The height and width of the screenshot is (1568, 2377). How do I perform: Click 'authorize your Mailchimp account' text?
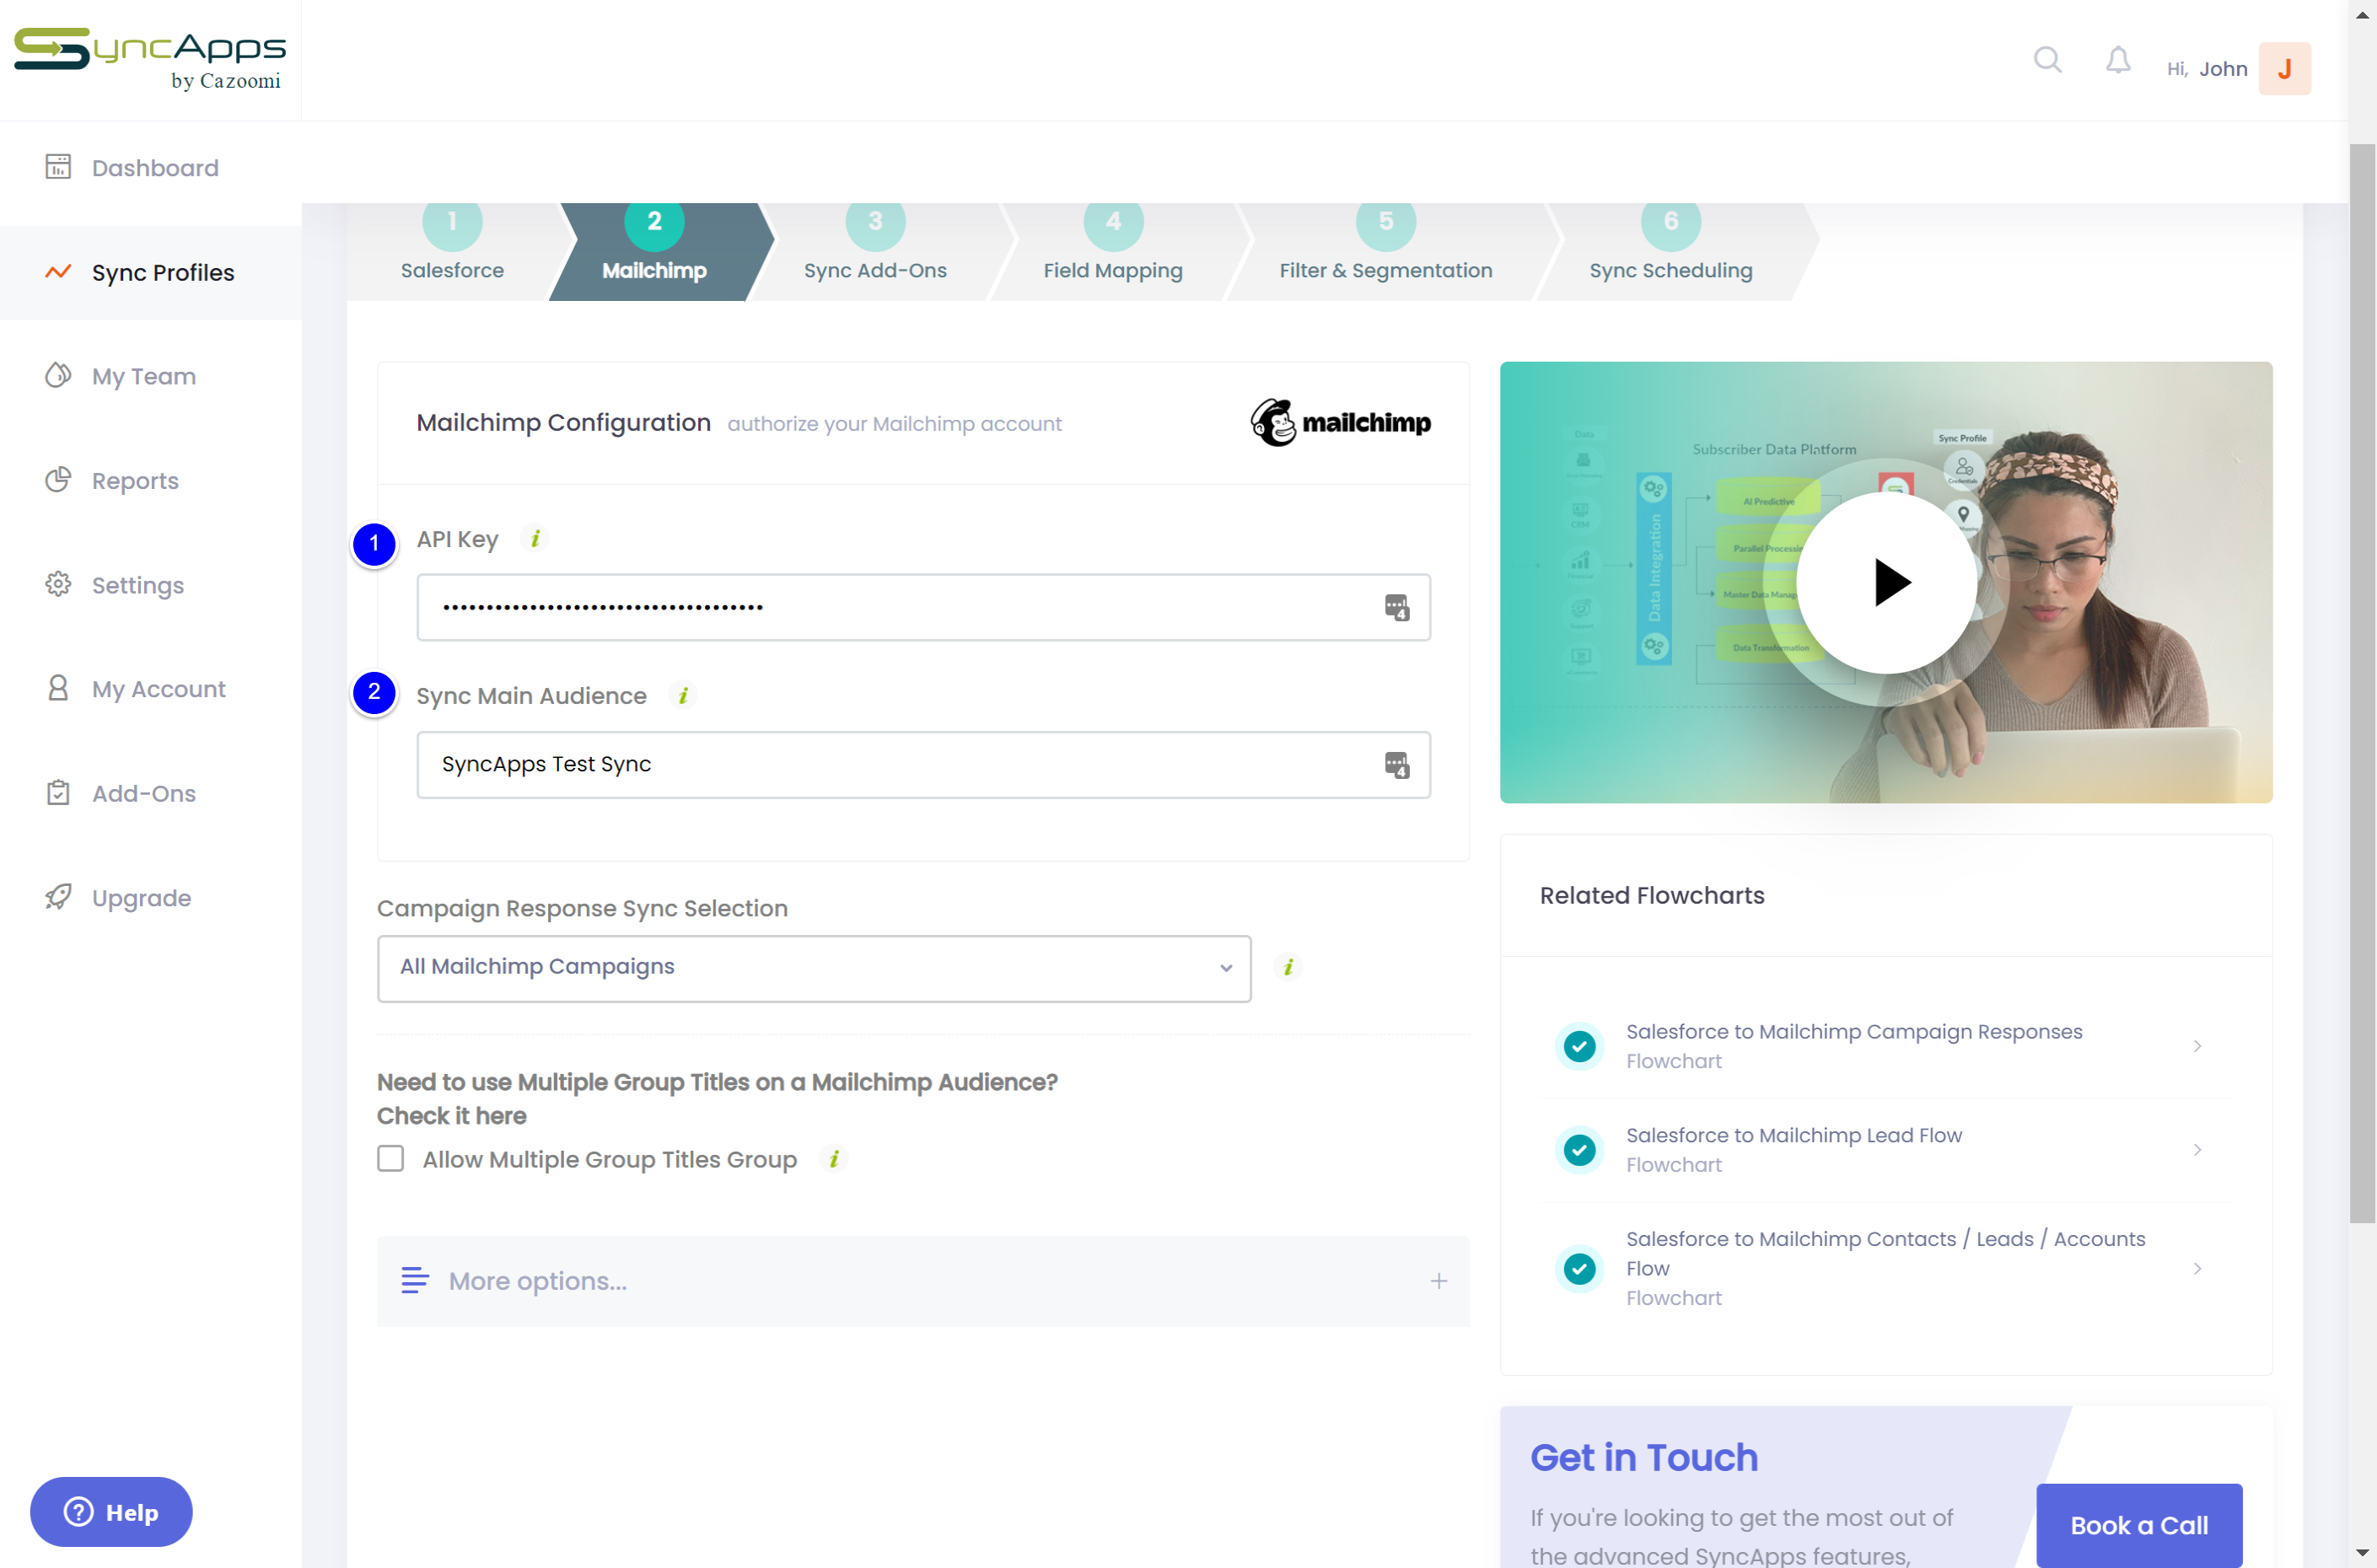click(894, 424)
